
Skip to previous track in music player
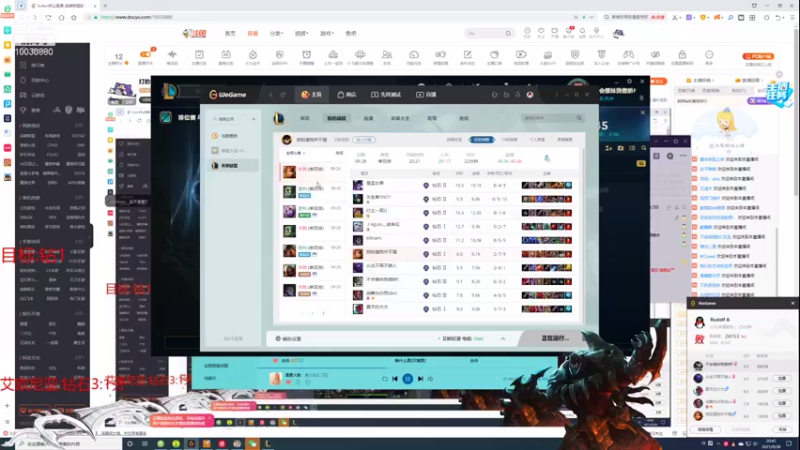click(x=395, y=379)
